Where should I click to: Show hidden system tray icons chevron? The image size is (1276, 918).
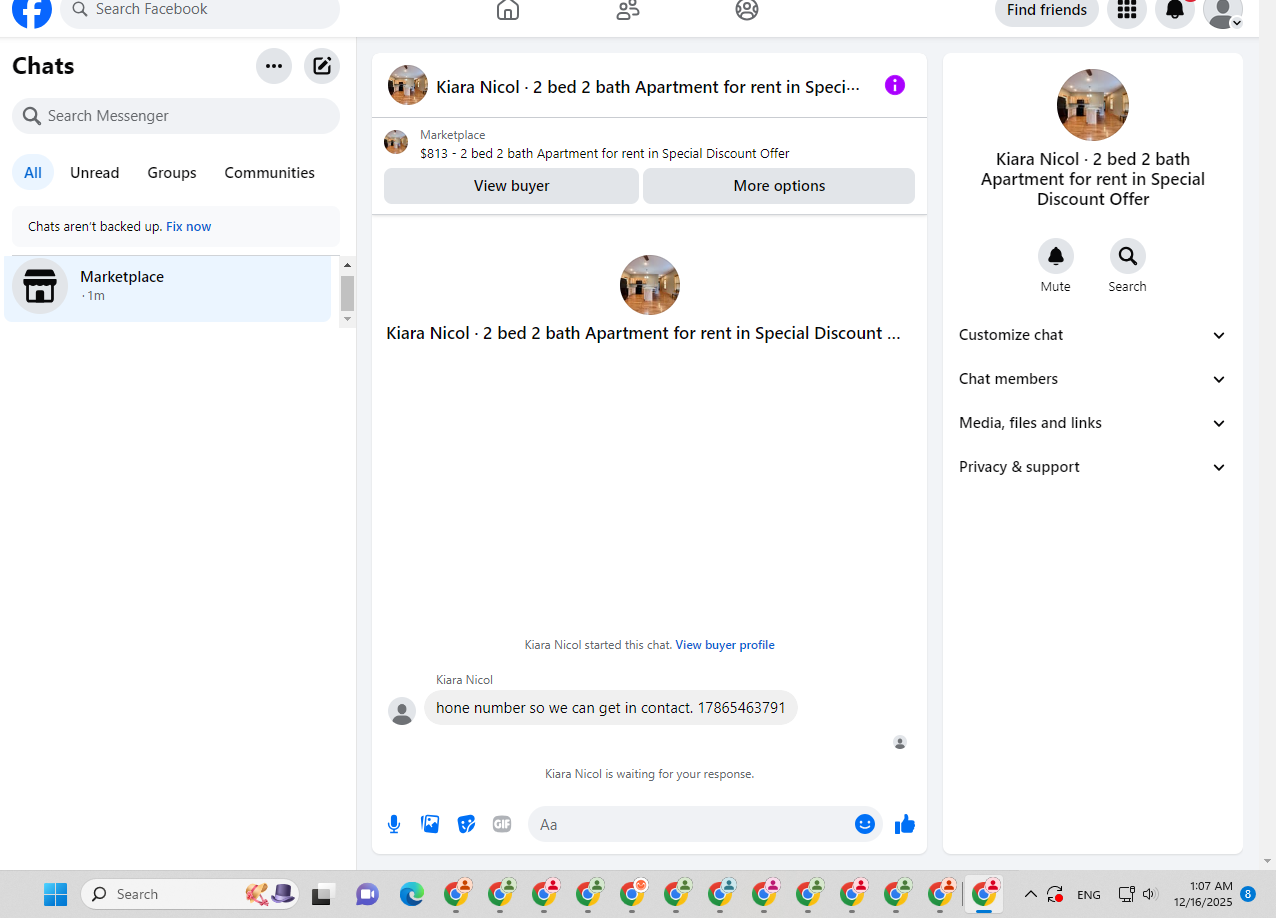pos(1031,894)
